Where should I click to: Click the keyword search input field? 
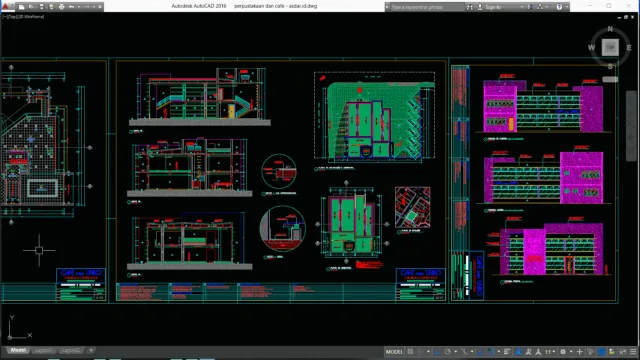428,7
